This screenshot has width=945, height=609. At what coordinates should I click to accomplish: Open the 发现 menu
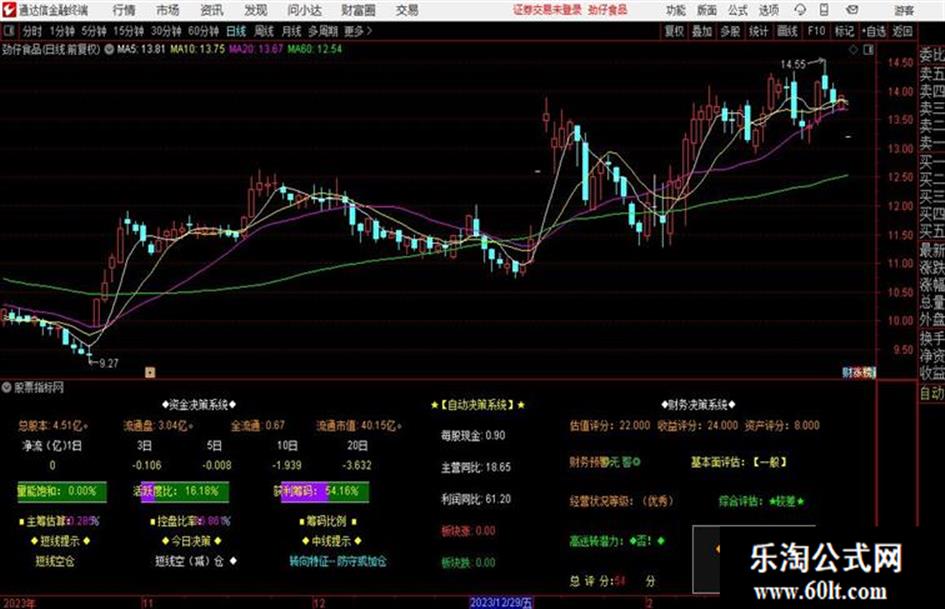pyautogui.click(x=256, y=10)
